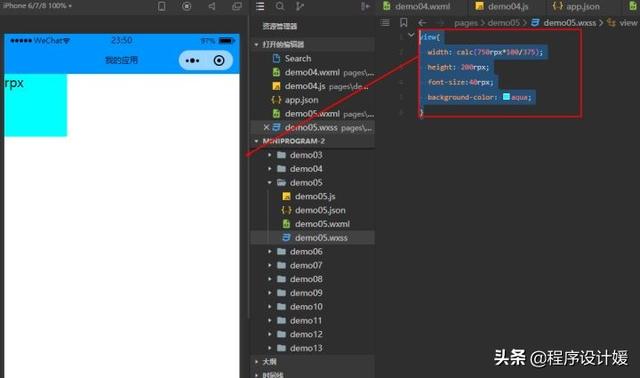
Task: Click the demo10 folder row
Action: (x=313, y=307)
